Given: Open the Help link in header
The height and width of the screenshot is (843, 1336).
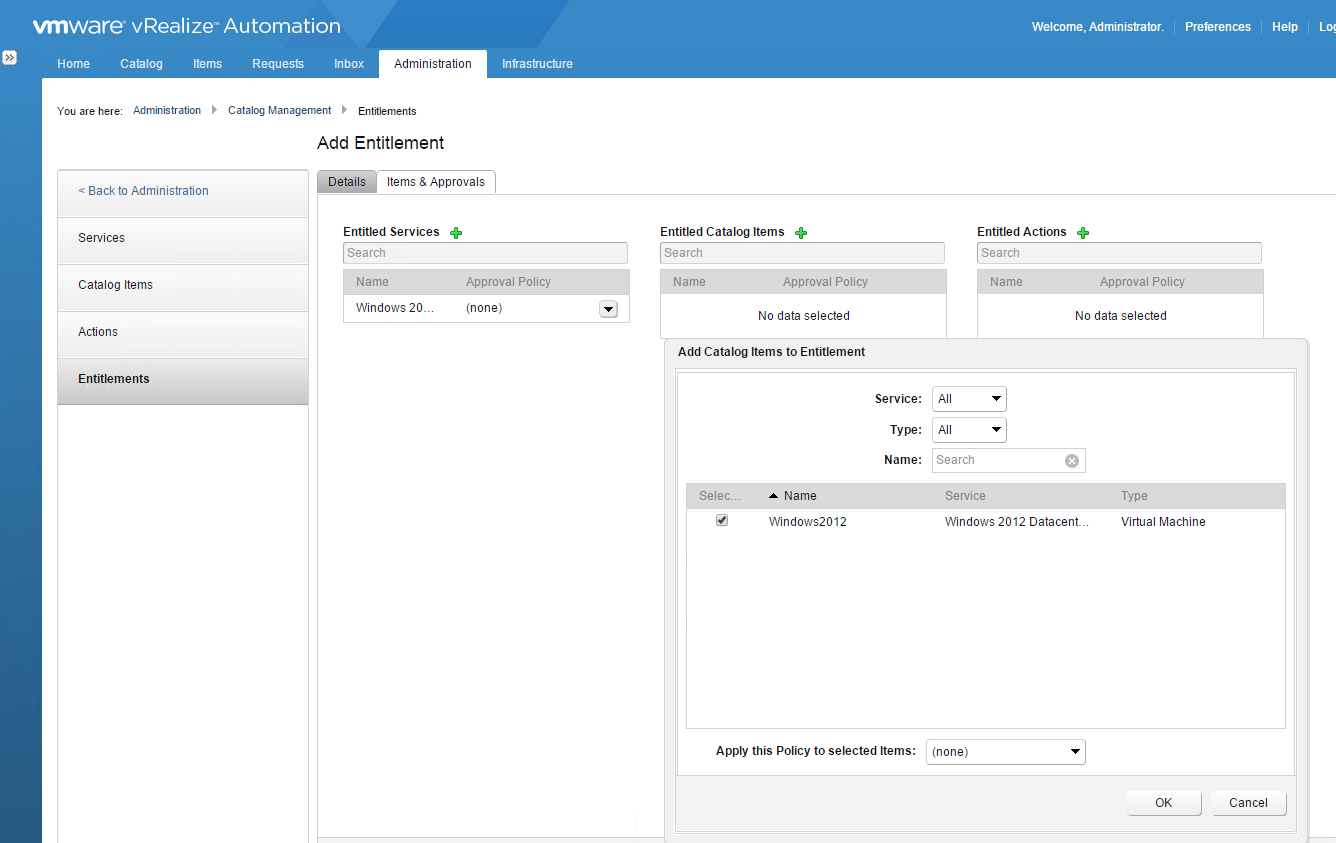Looking at the screenshot, I should pyautogui.click(x=1285, y=27).
